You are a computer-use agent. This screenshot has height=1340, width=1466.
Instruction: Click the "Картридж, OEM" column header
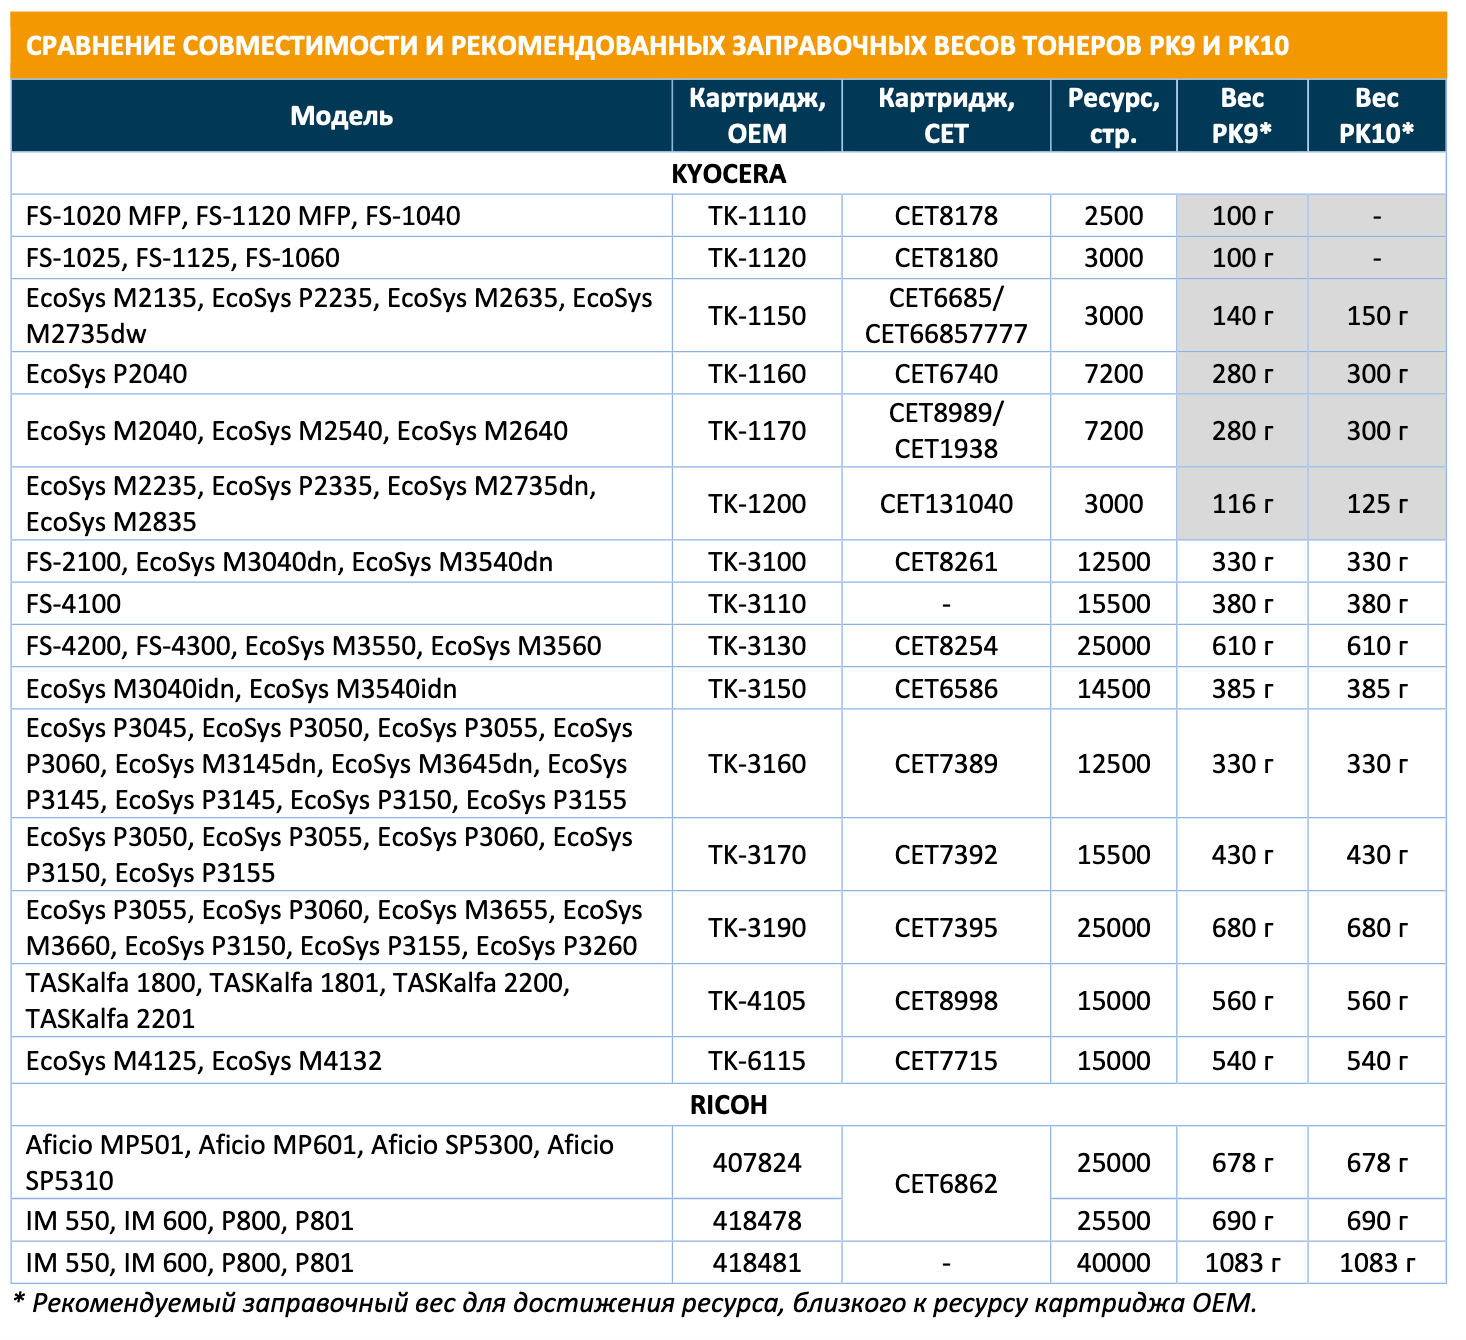(x=757, y=116)
